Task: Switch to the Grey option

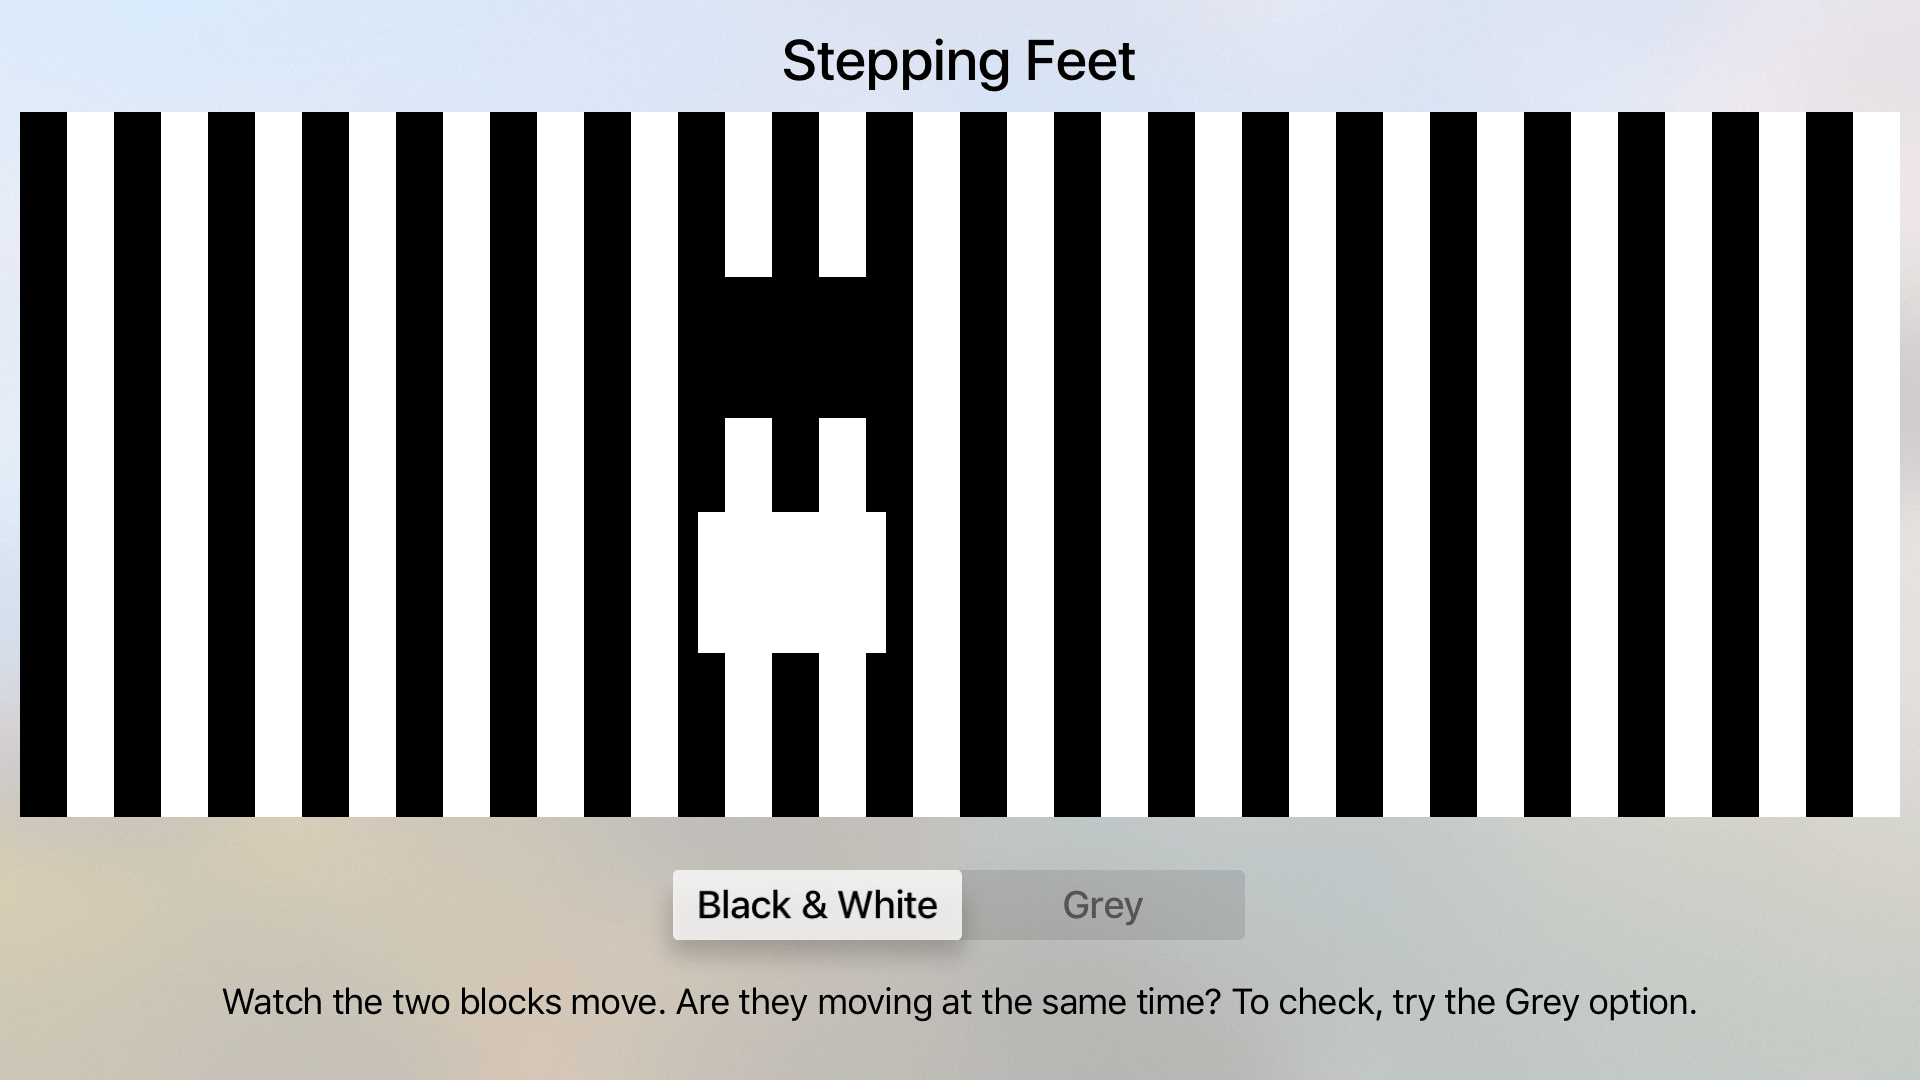Action: point(1103,905)
